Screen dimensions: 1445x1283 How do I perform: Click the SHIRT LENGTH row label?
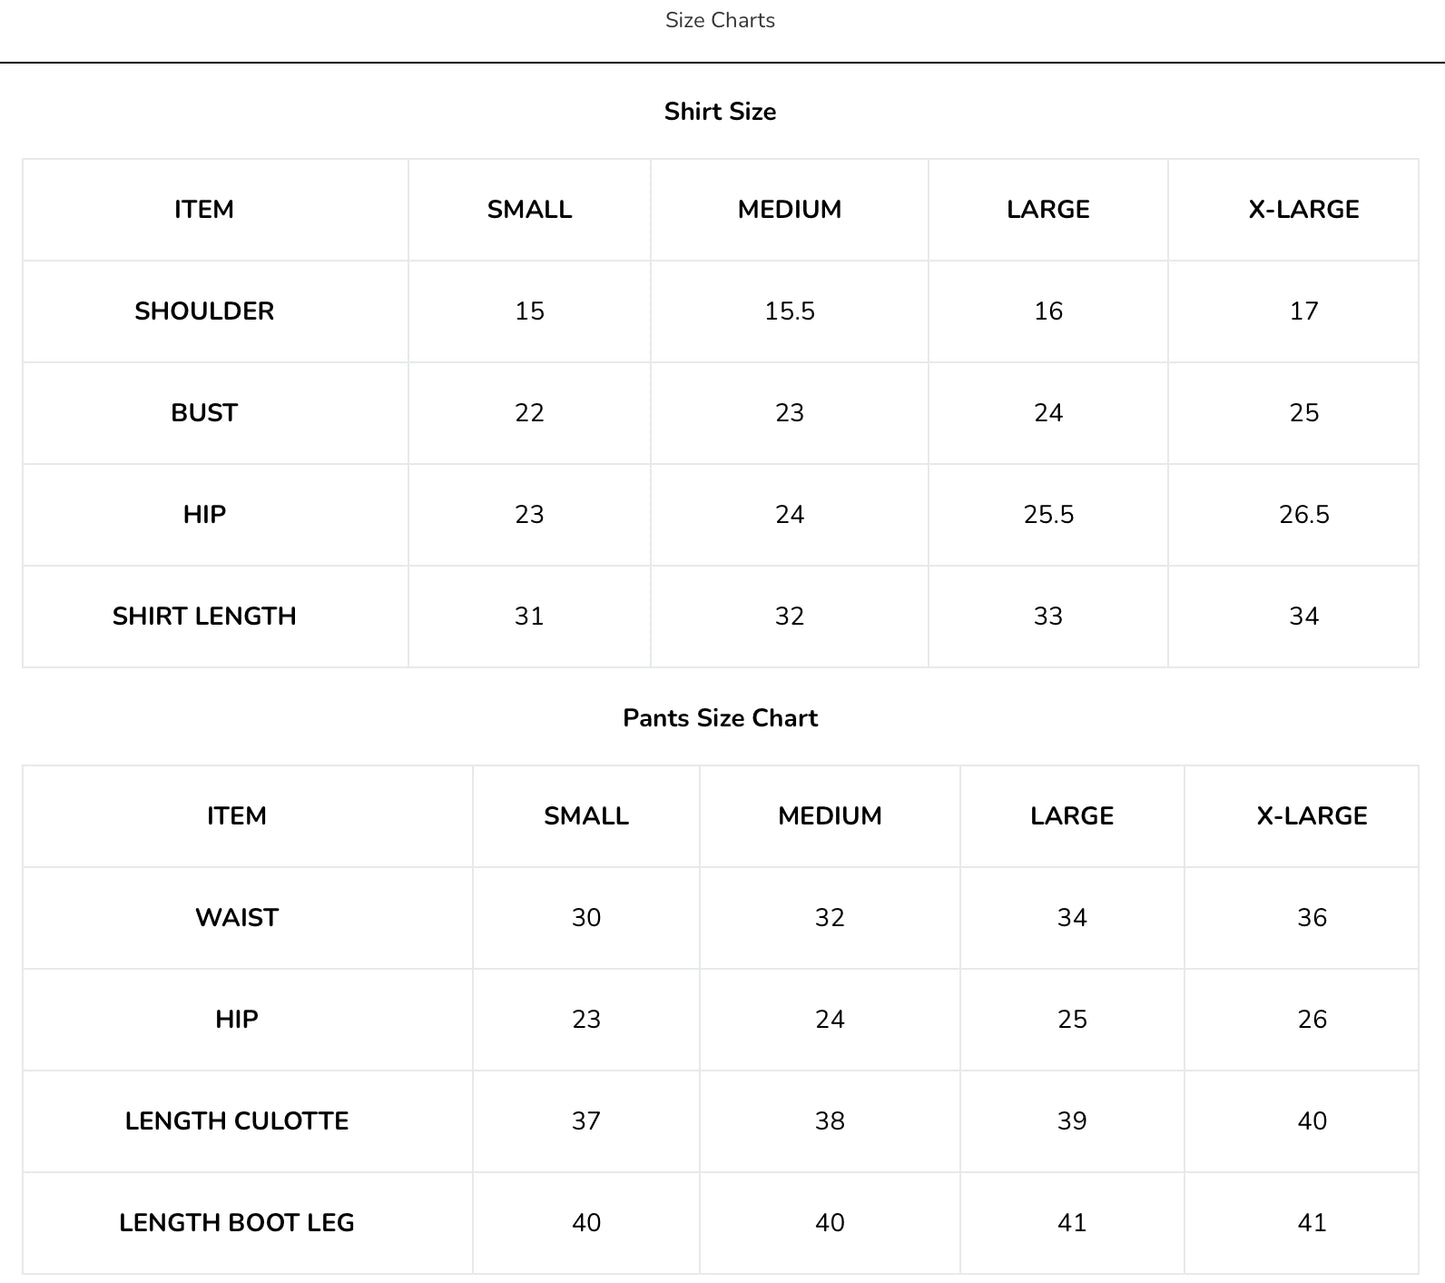204,616
